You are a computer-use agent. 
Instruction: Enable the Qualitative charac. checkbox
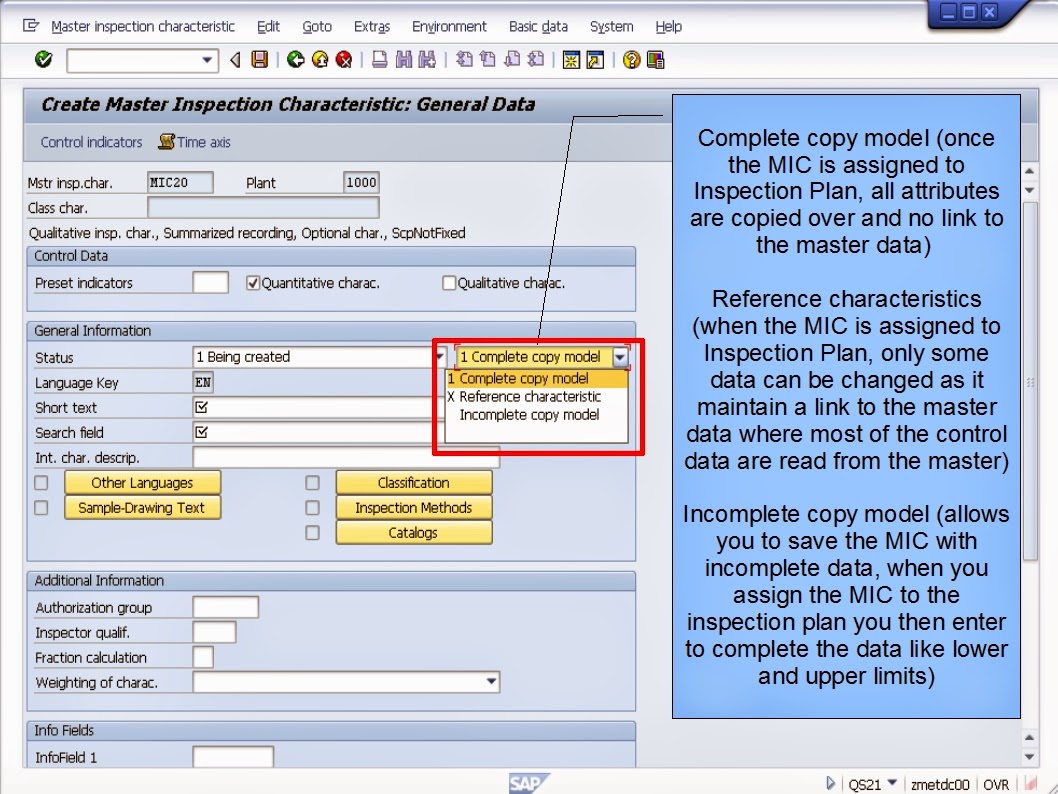[450, 283]
